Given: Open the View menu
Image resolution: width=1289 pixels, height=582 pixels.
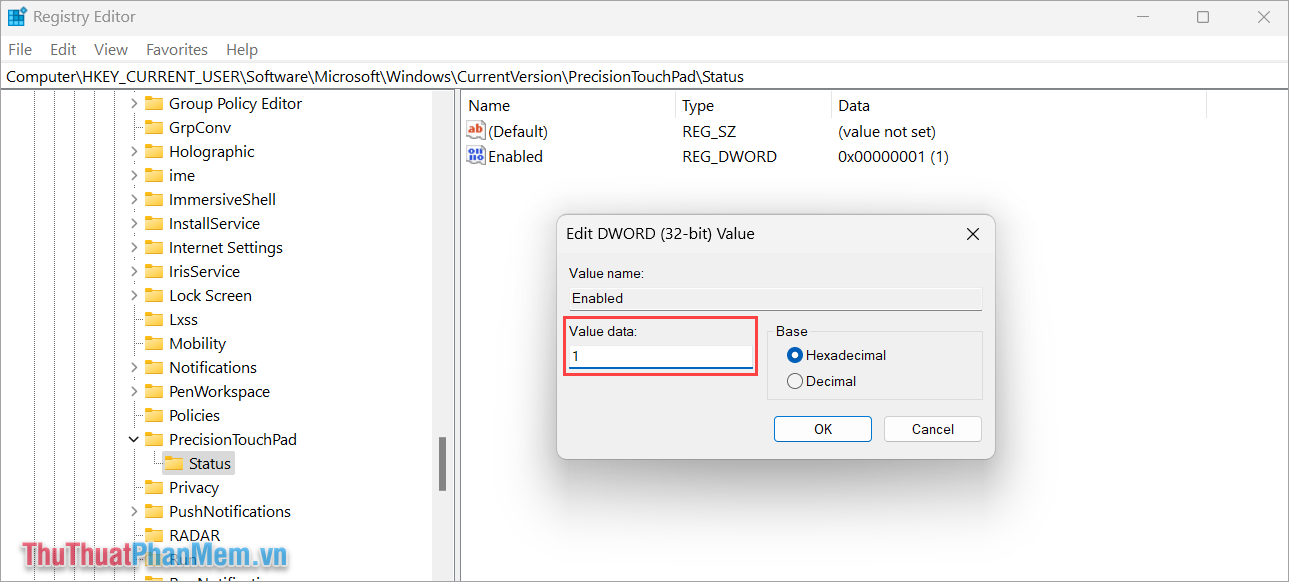Looking at the screenshot, I should [x=110, y=49].
